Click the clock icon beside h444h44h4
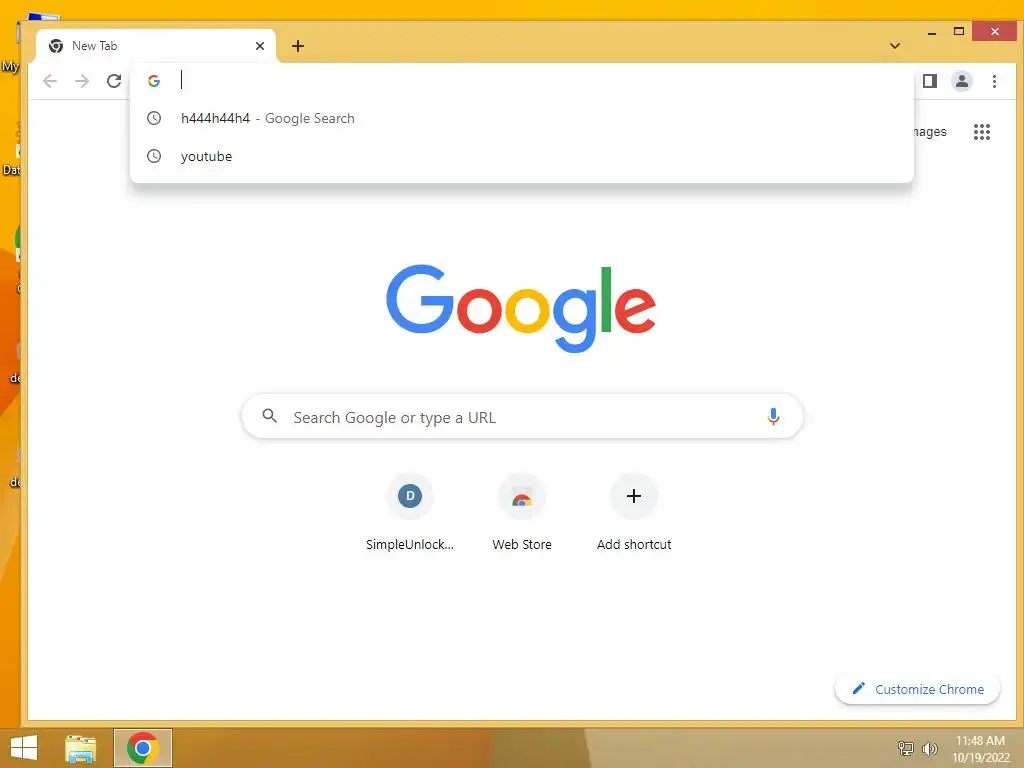The image size is (1024, 768). (153, 118)
